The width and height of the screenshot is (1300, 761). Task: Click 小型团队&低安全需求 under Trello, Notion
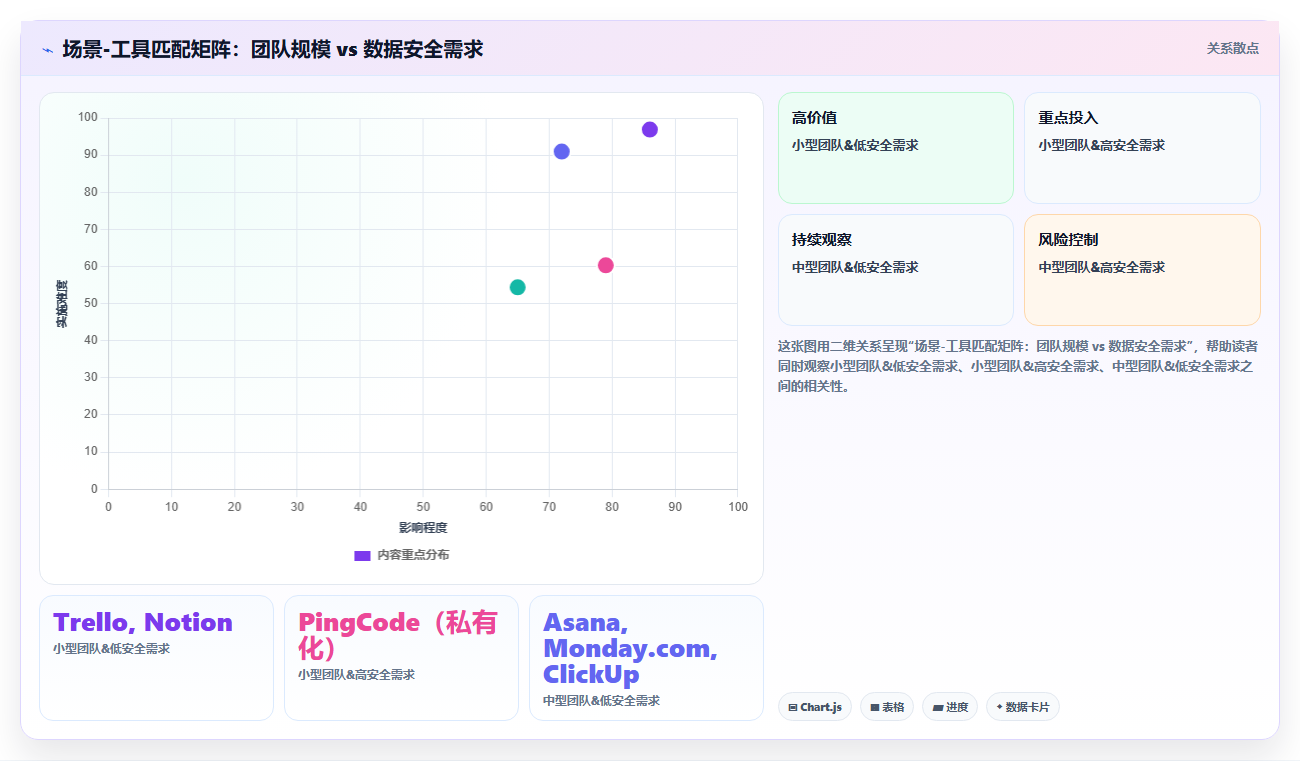tap(112, 649)
